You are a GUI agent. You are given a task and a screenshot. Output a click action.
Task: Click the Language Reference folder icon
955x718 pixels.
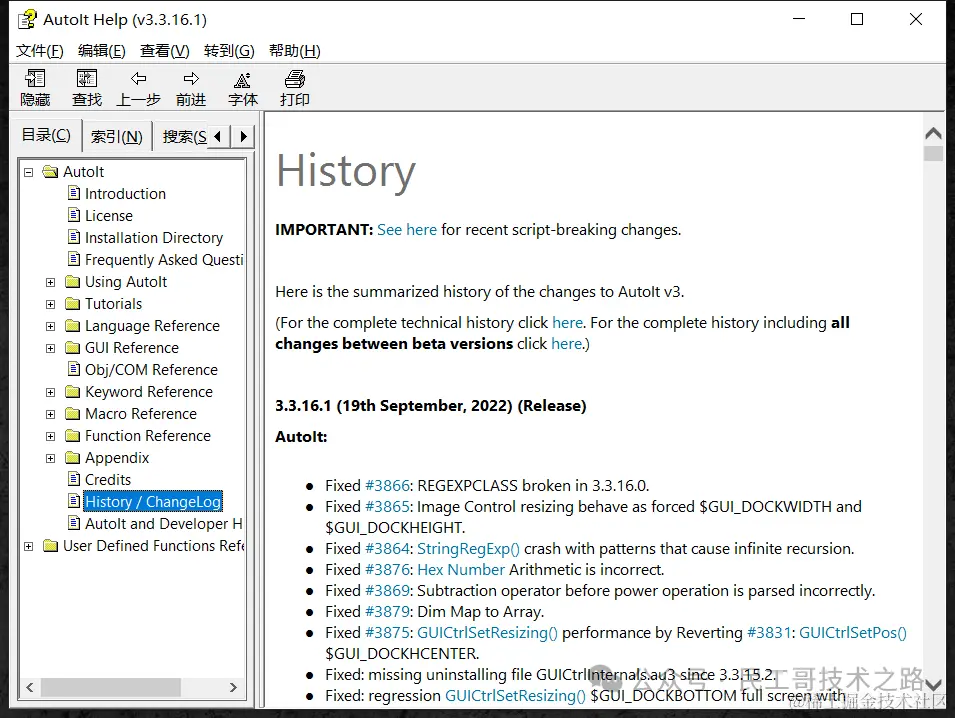[x=72, y=325]
